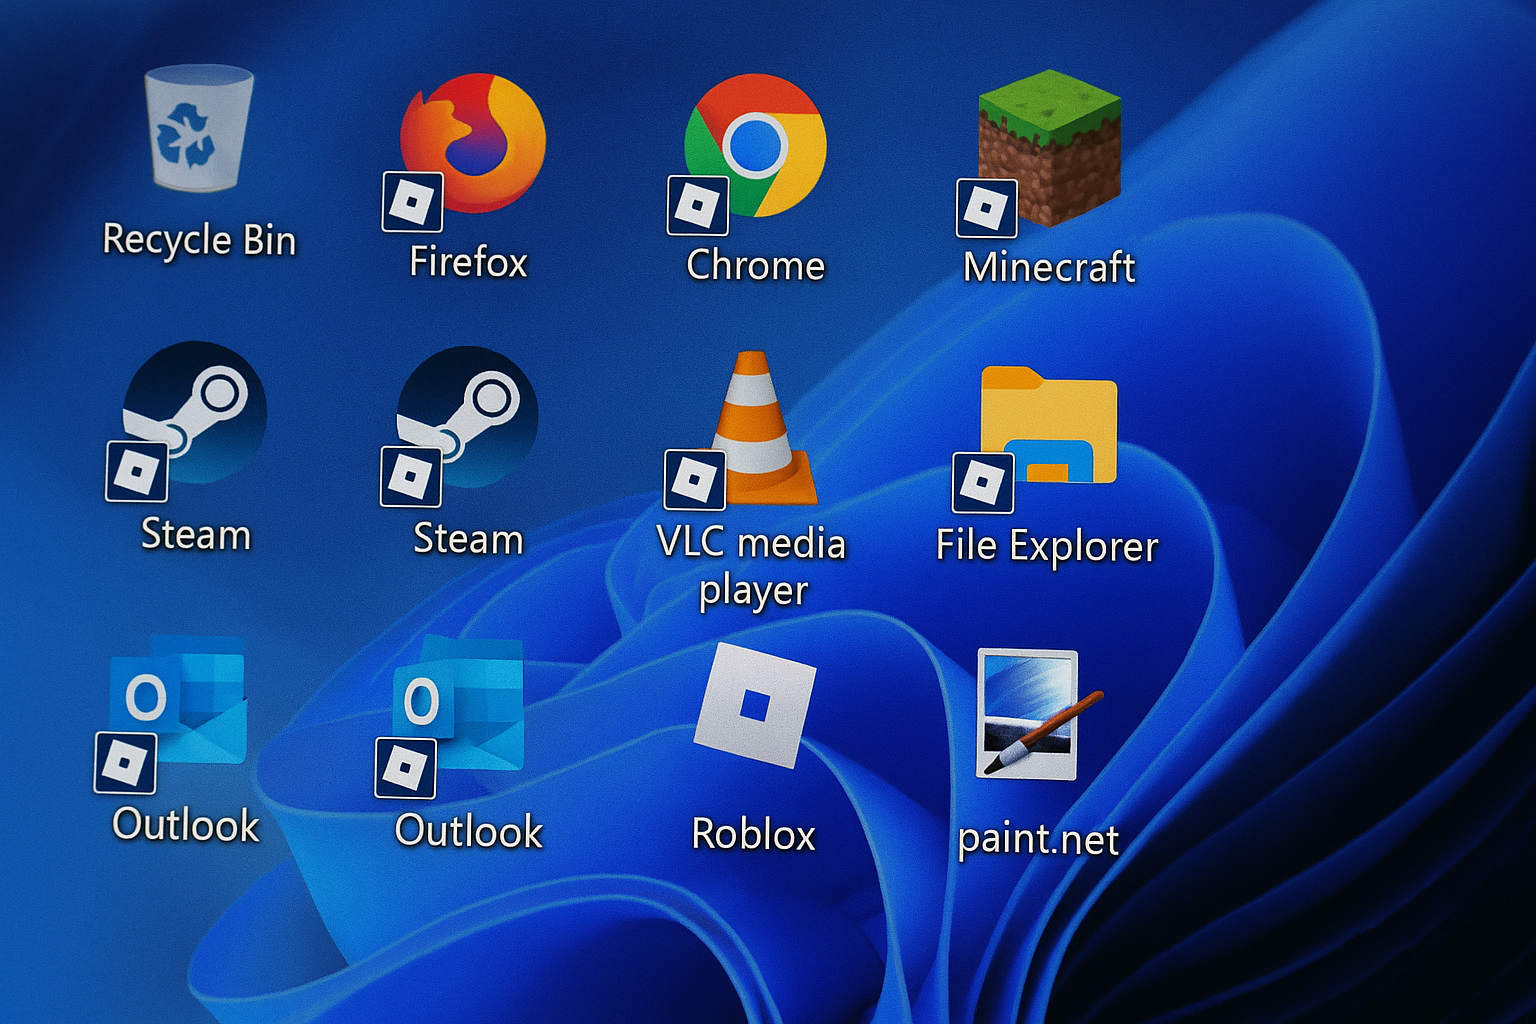Viewport: 1536px width, 1024px height.
Task: Select the "File Explorer" name label
Action: click(1046, 547)
